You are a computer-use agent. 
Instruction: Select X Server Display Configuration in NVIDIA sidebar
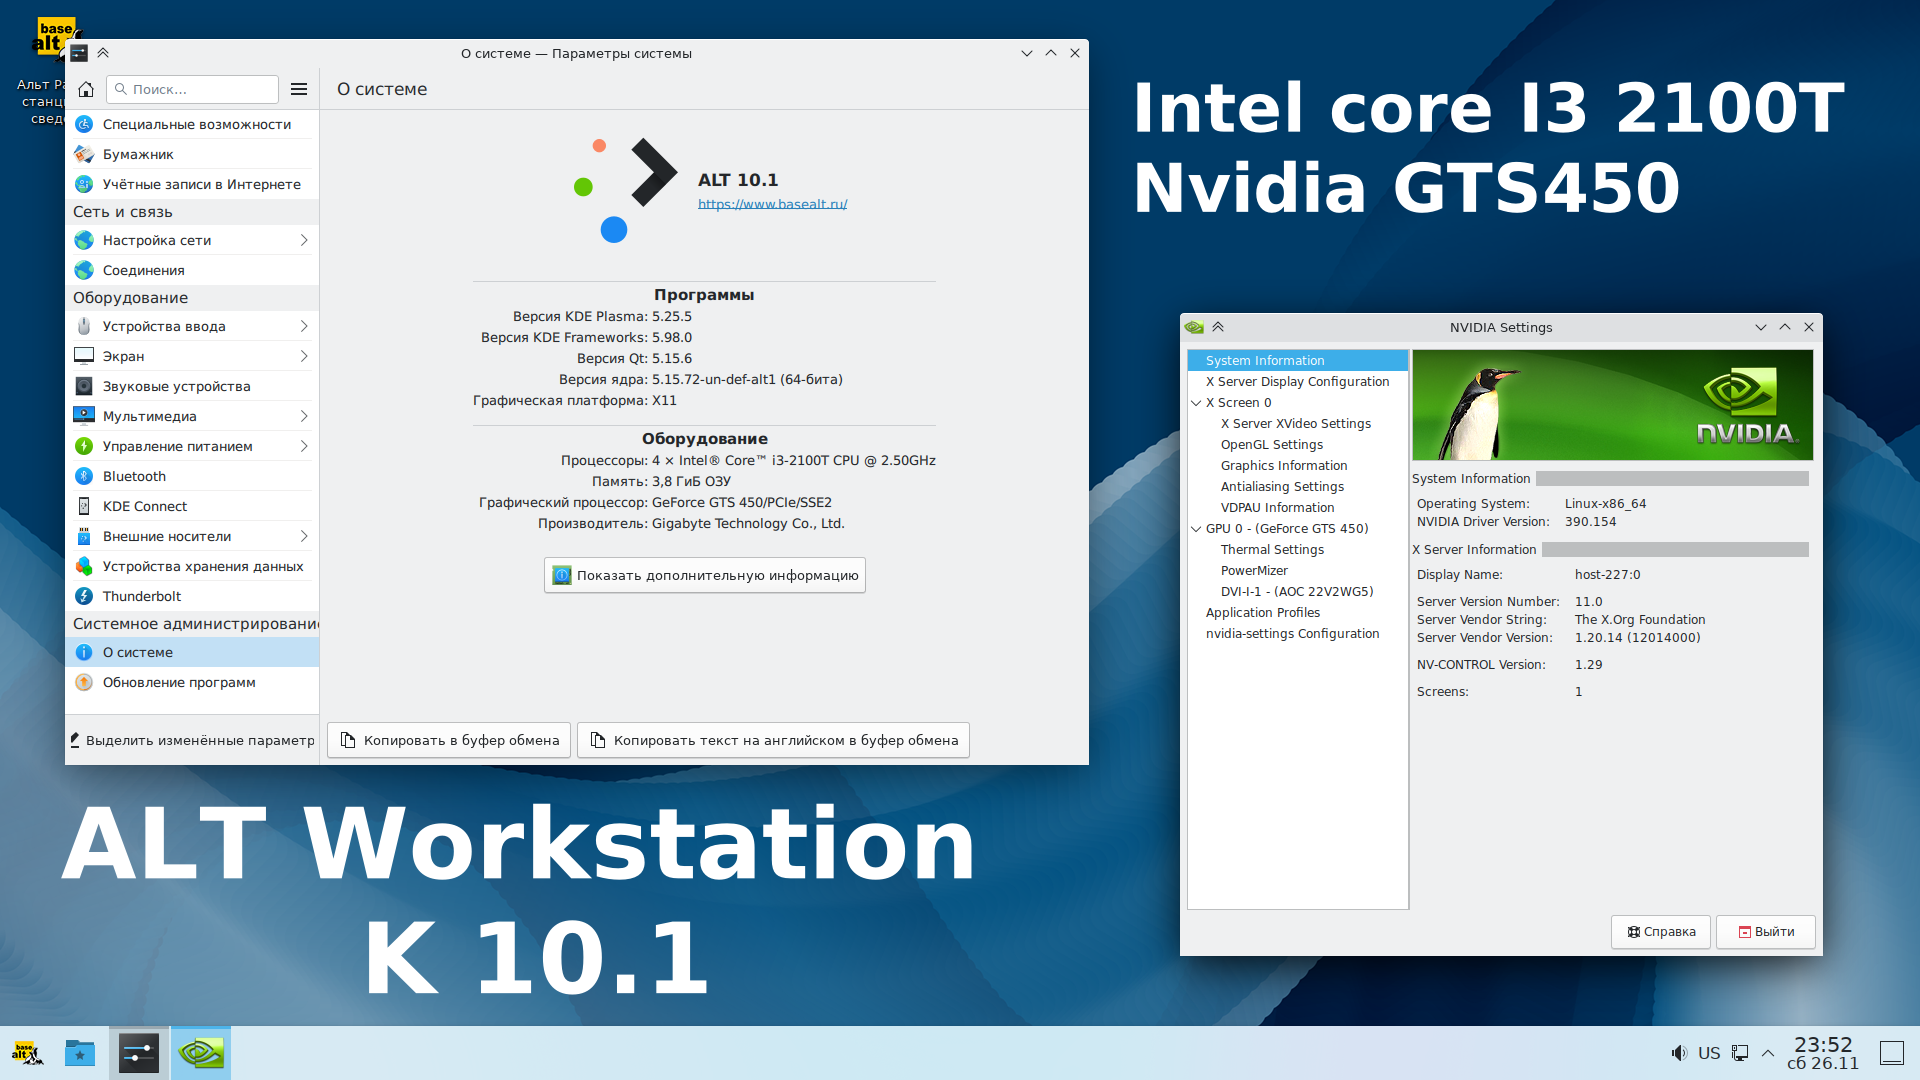pyautogui.click(x=1297, y=381)
